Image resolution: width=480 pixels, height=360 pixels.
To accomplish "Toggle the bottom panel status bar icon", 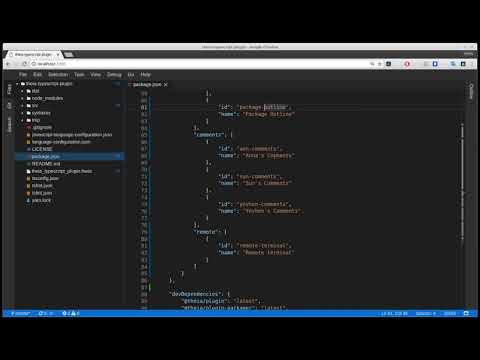I will (x=466, y=313).
